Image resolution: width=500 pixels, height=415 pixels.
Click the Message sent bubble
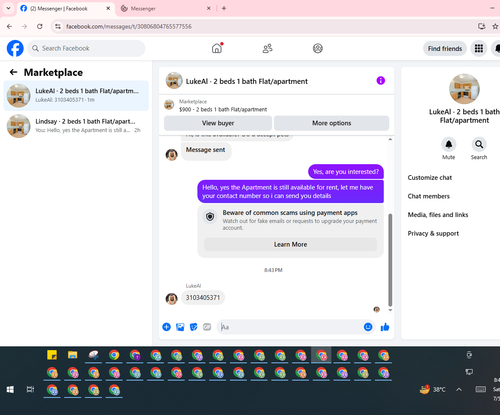pyautogui.click(x=206, y=150)
